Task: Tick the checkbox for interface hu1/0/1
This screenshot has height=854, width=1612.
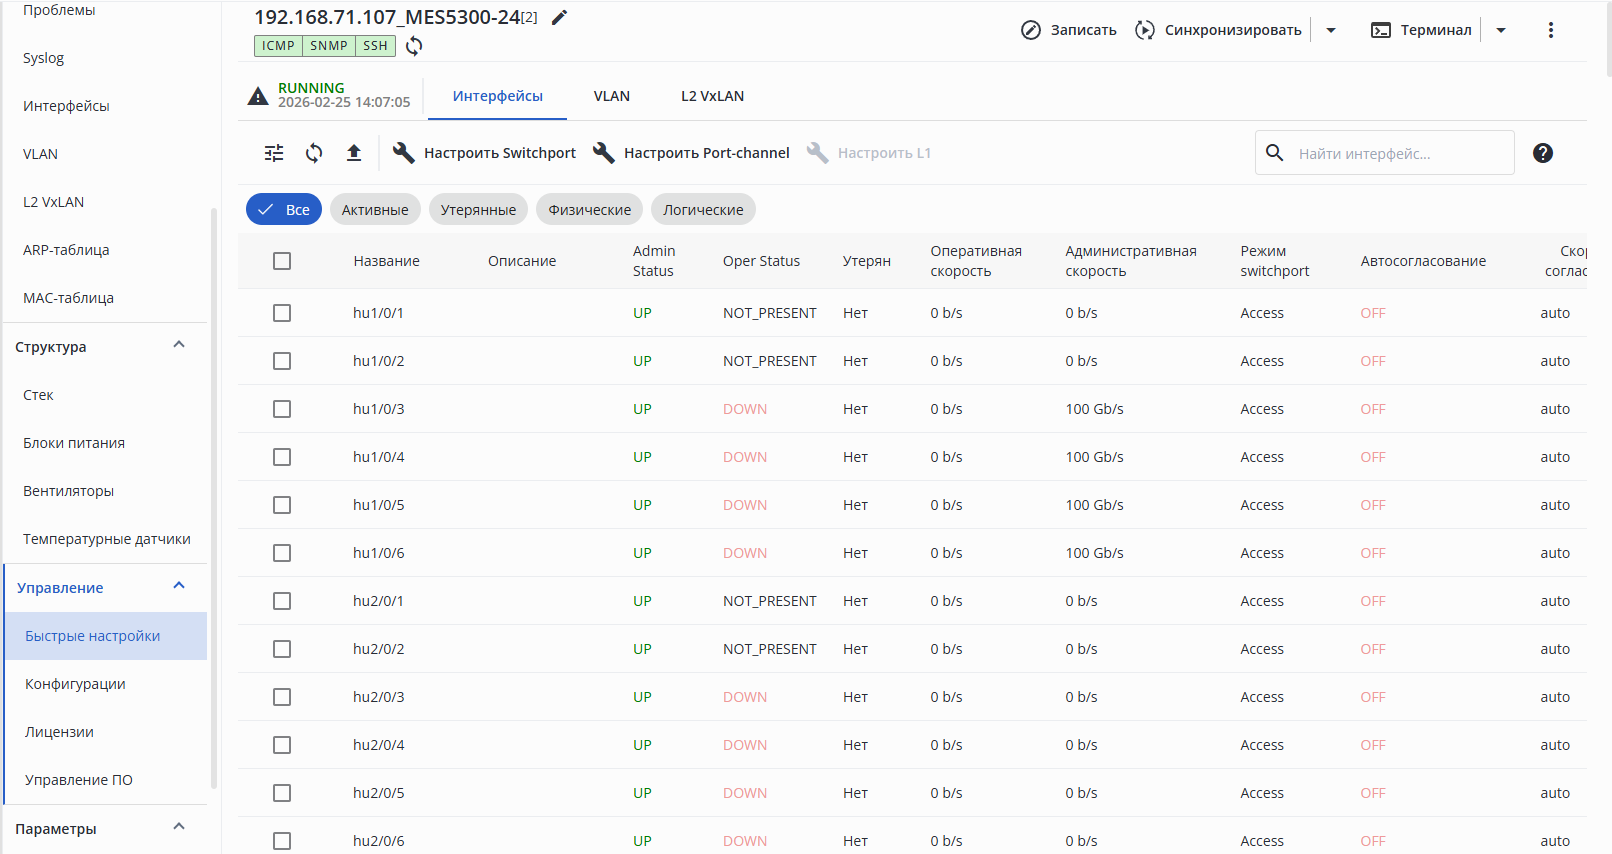Action: (282, 313)
